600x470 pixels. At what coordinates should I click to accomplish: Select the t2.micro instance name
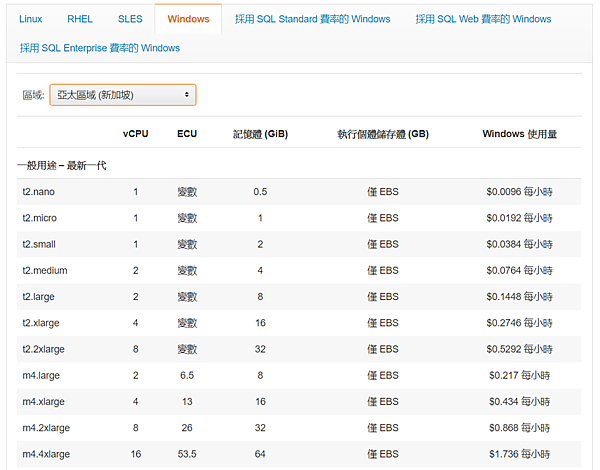[x=39, y=218]
